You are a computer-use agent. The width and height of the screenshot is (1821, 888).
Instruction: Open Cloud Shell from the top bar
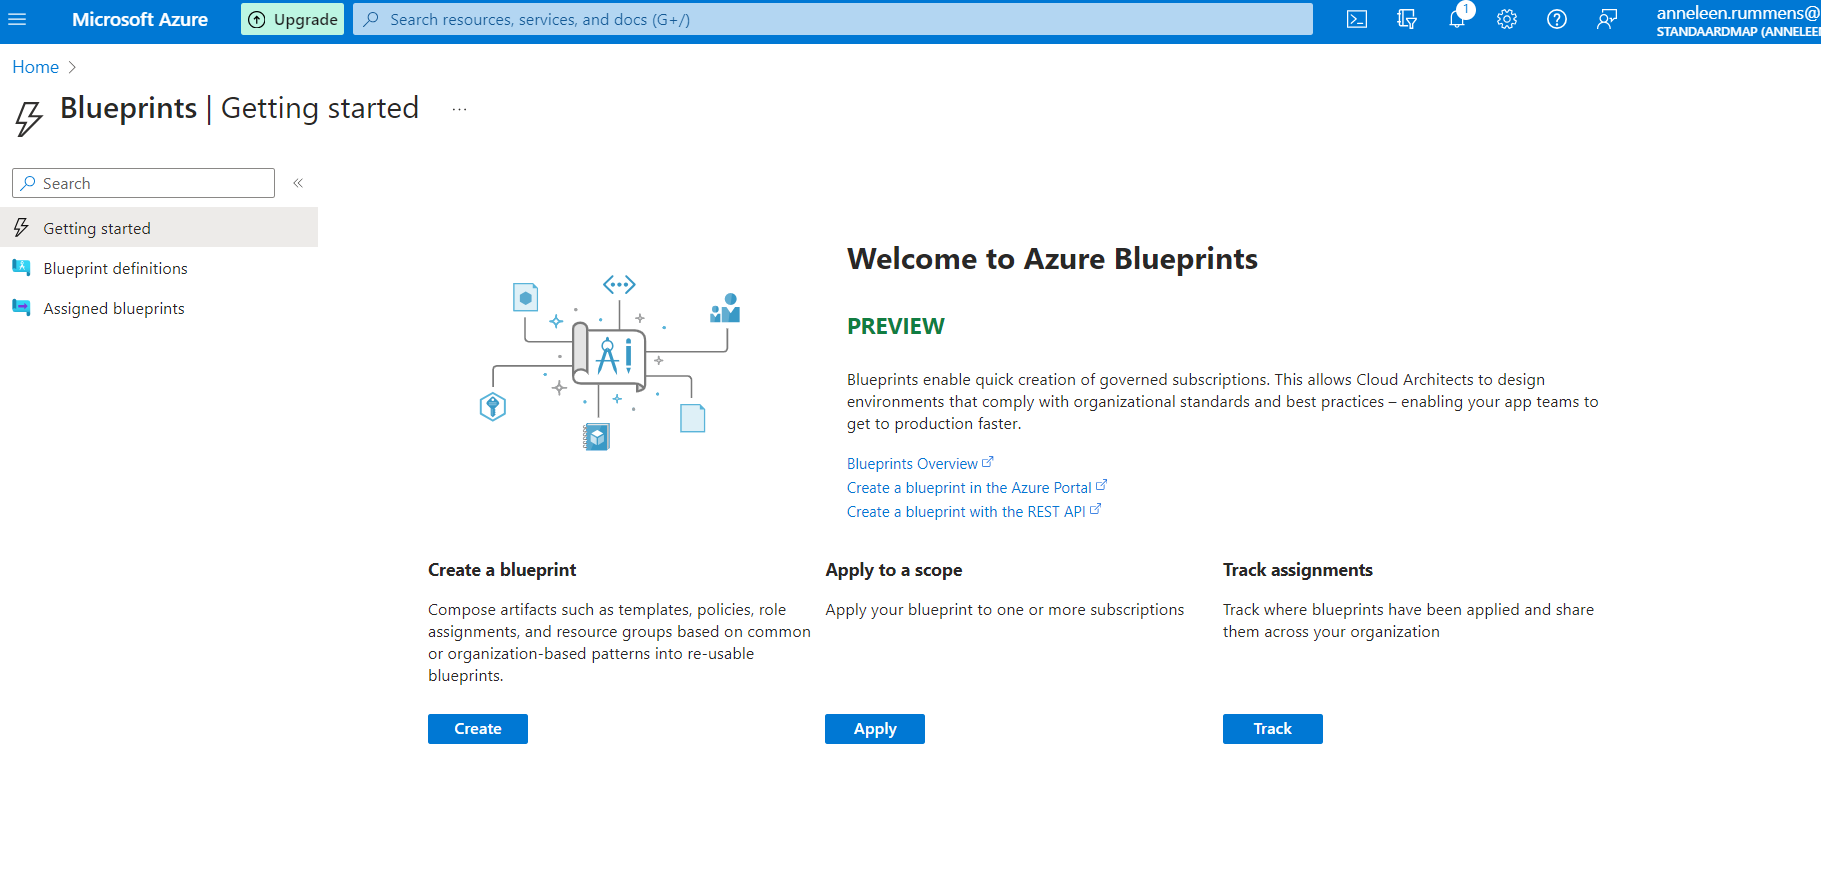pos(1357,19)
